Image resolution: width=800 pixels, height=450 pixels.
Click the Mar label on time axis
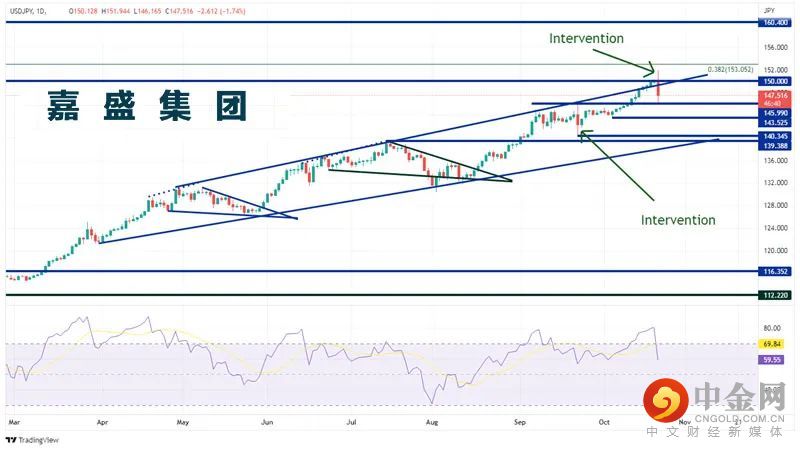(x=14, y=422)
